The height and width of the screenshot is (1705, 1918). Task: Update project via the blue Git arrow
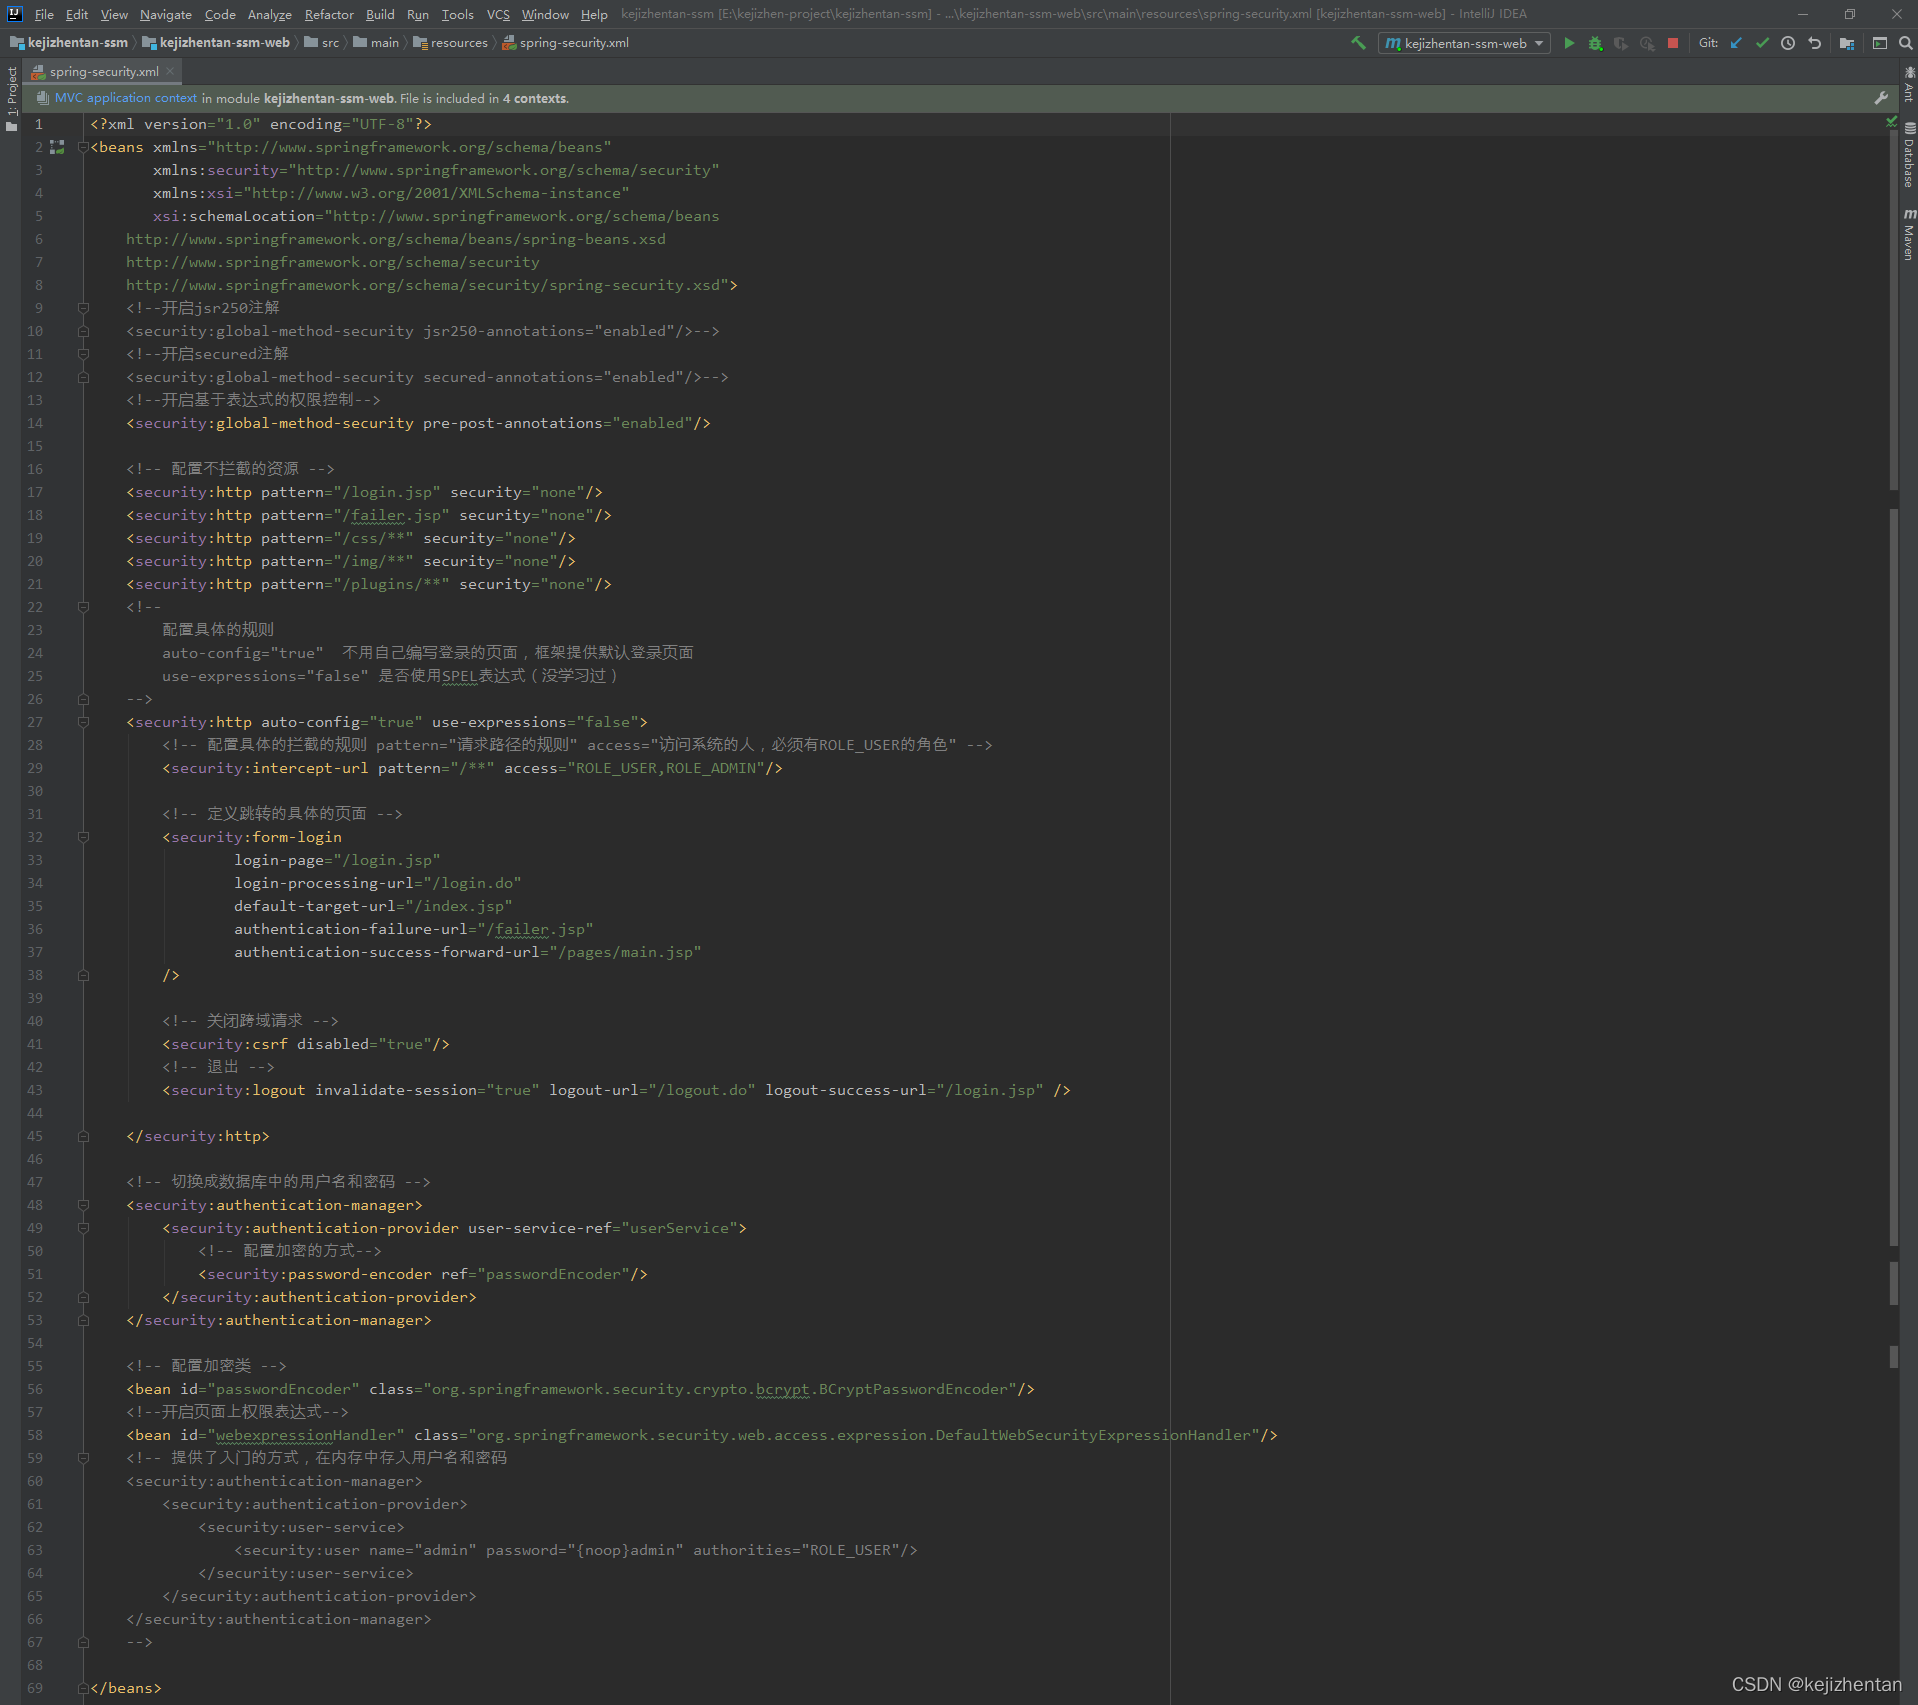tap(1736, 43)
